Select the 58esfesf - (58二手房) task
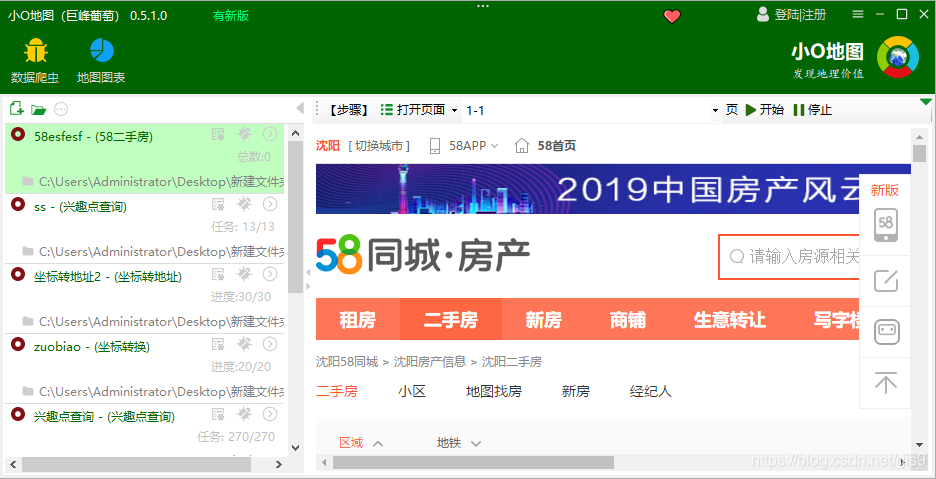Viewport: 936px width, 479px height. [x=94, y=137]
